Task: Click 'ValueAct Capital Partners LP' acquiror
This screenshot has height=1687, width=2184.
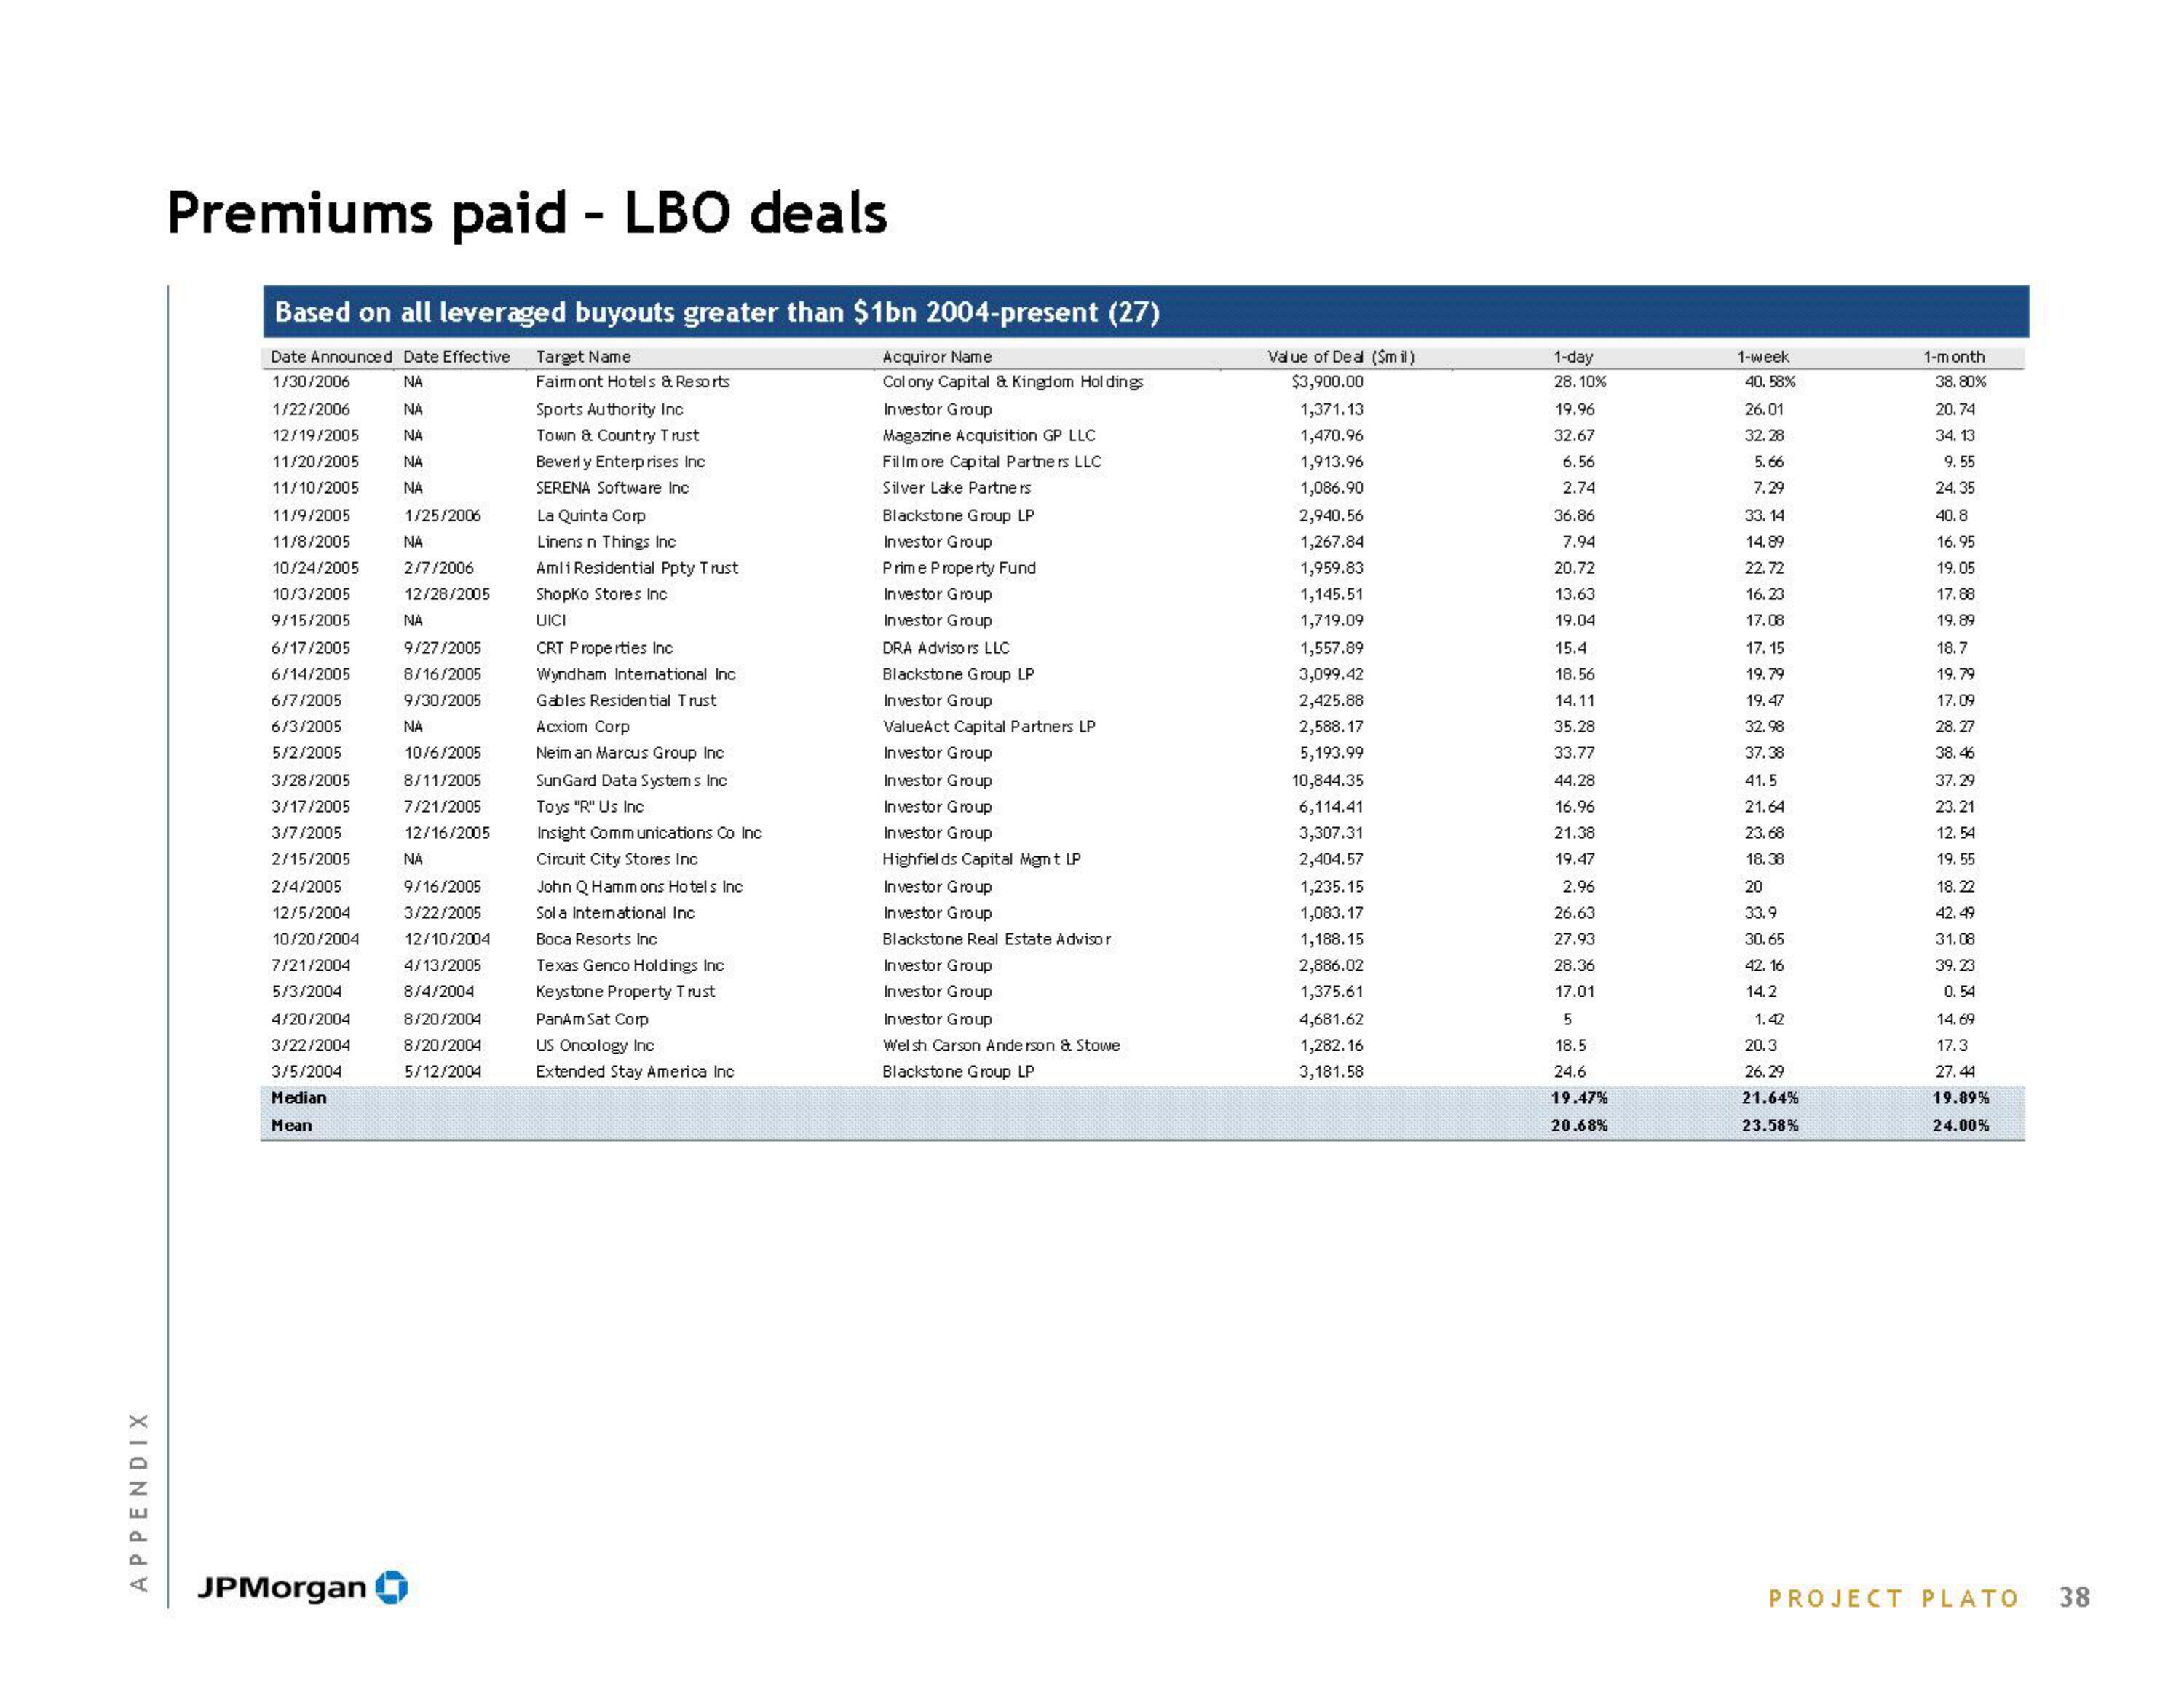Action: 989,726
